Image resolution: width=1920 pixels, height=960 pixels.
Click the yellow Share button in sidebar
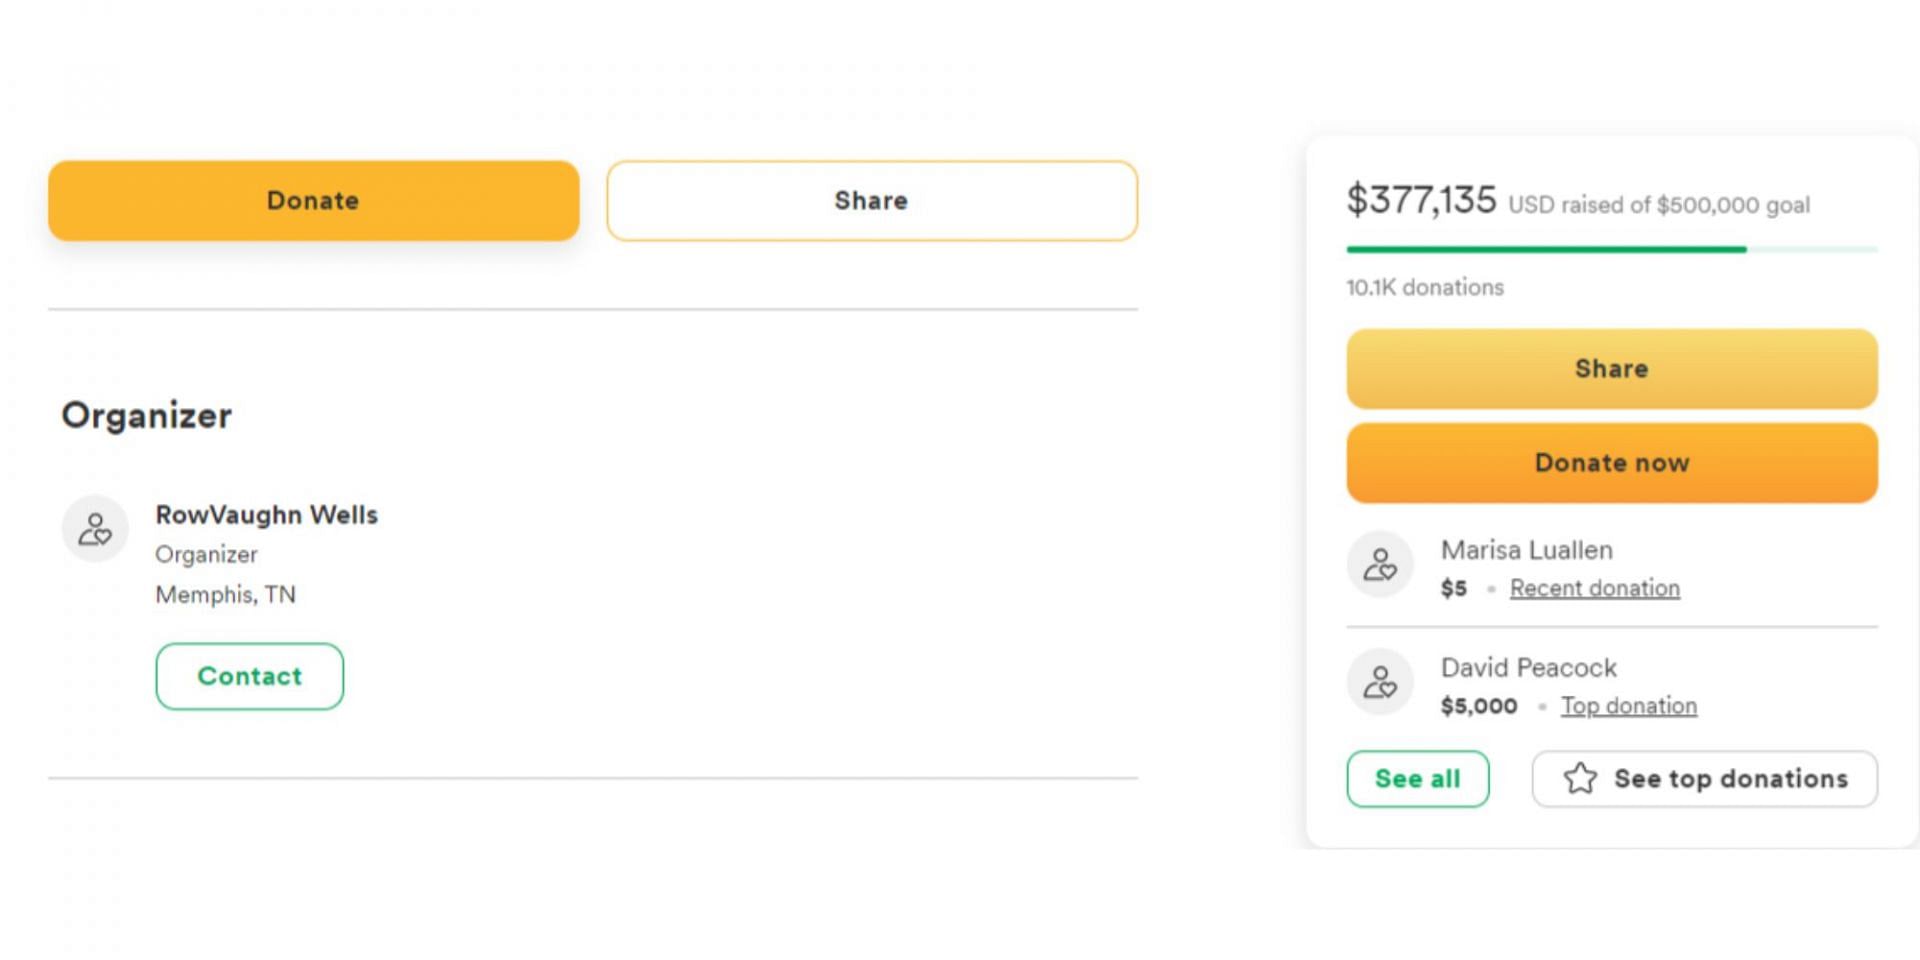[1612, 369]
